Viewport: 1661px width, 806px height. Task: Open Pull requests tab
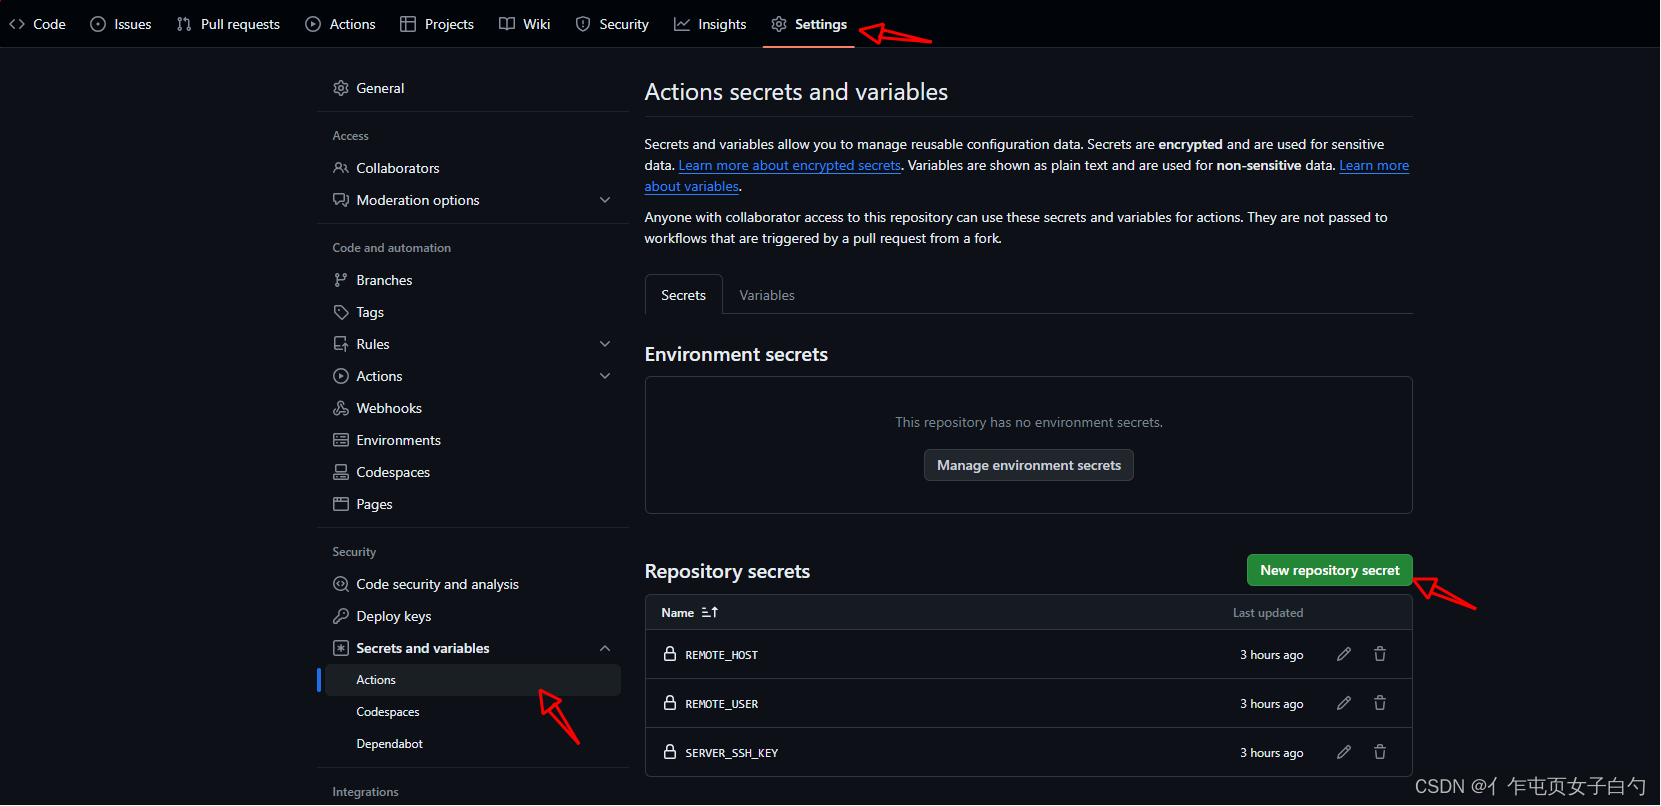click(228, 24)
